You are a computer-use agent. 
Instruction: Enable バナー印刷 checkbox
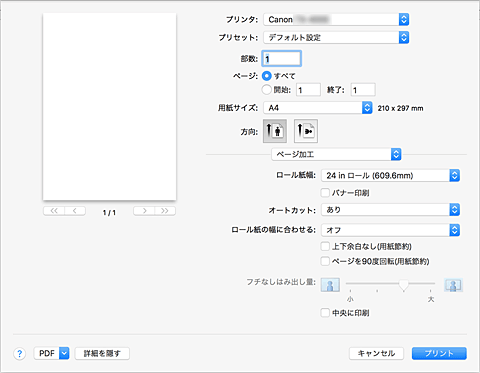(325, 193)
